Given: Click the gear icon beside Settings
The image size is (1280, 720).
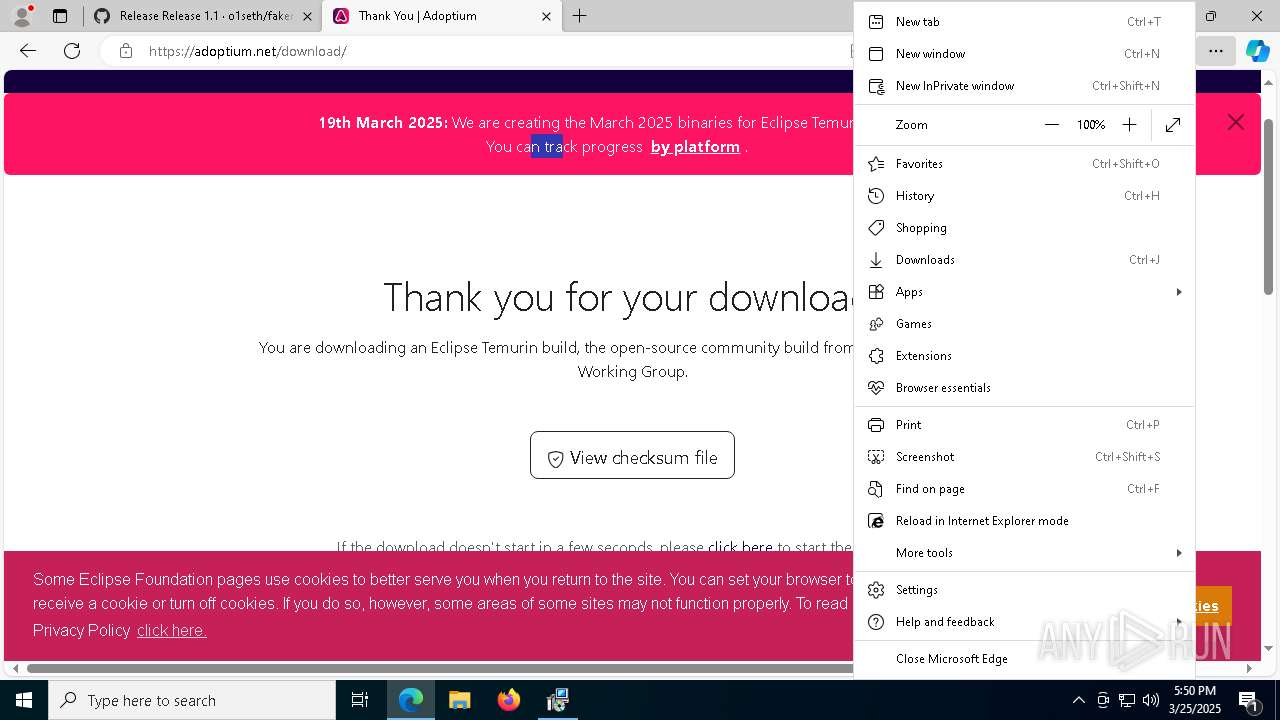Looking at the screenshot, I should (876, 590).
